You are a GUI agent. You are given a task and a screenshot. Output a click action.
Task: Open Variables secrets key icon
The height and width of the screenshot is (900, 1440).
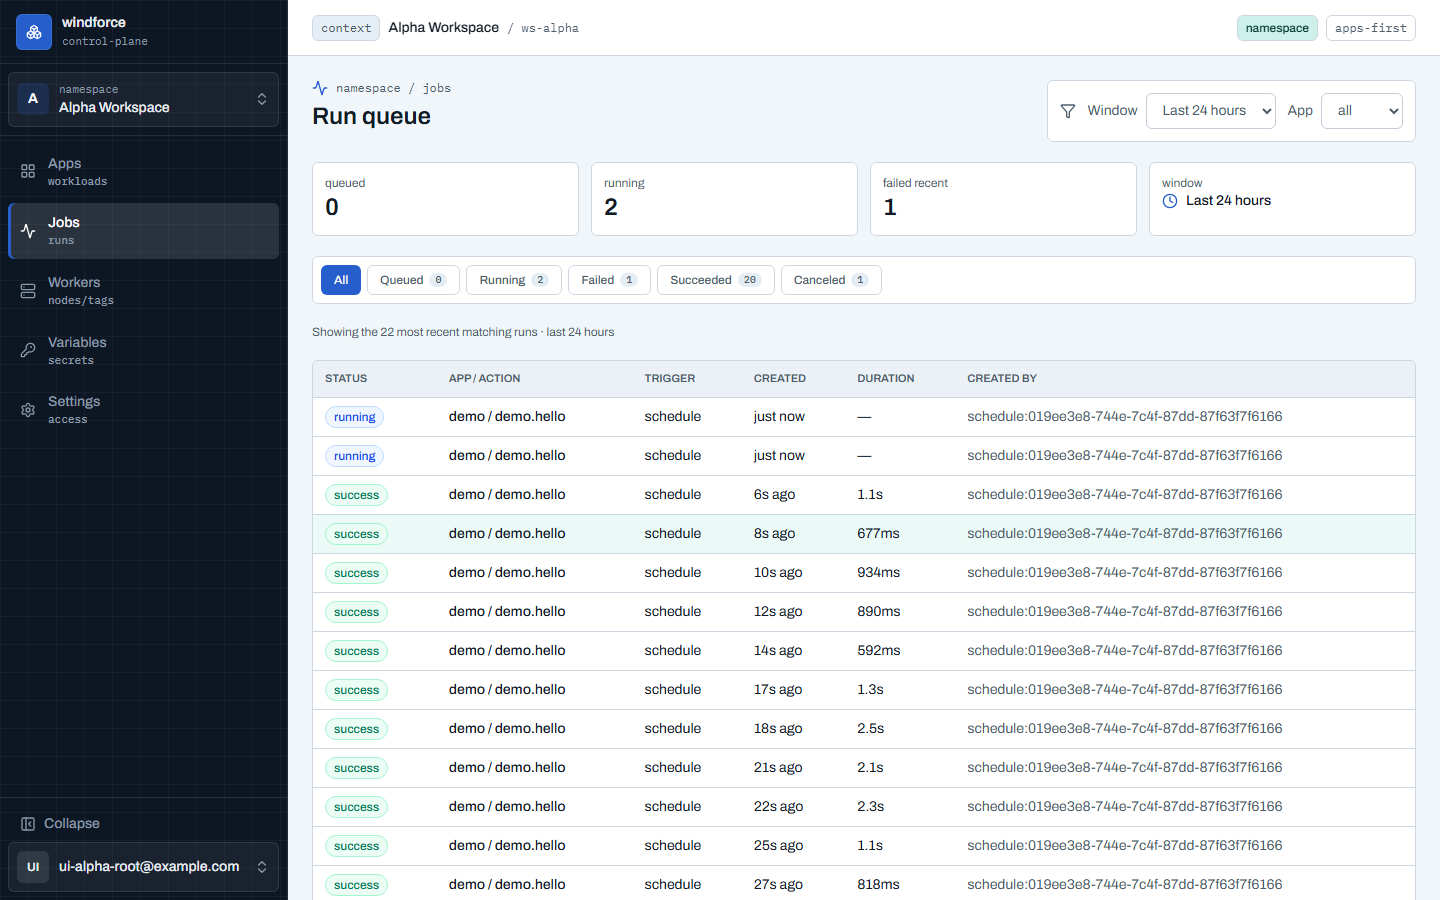pyautogui.click(x=28, y=350)
